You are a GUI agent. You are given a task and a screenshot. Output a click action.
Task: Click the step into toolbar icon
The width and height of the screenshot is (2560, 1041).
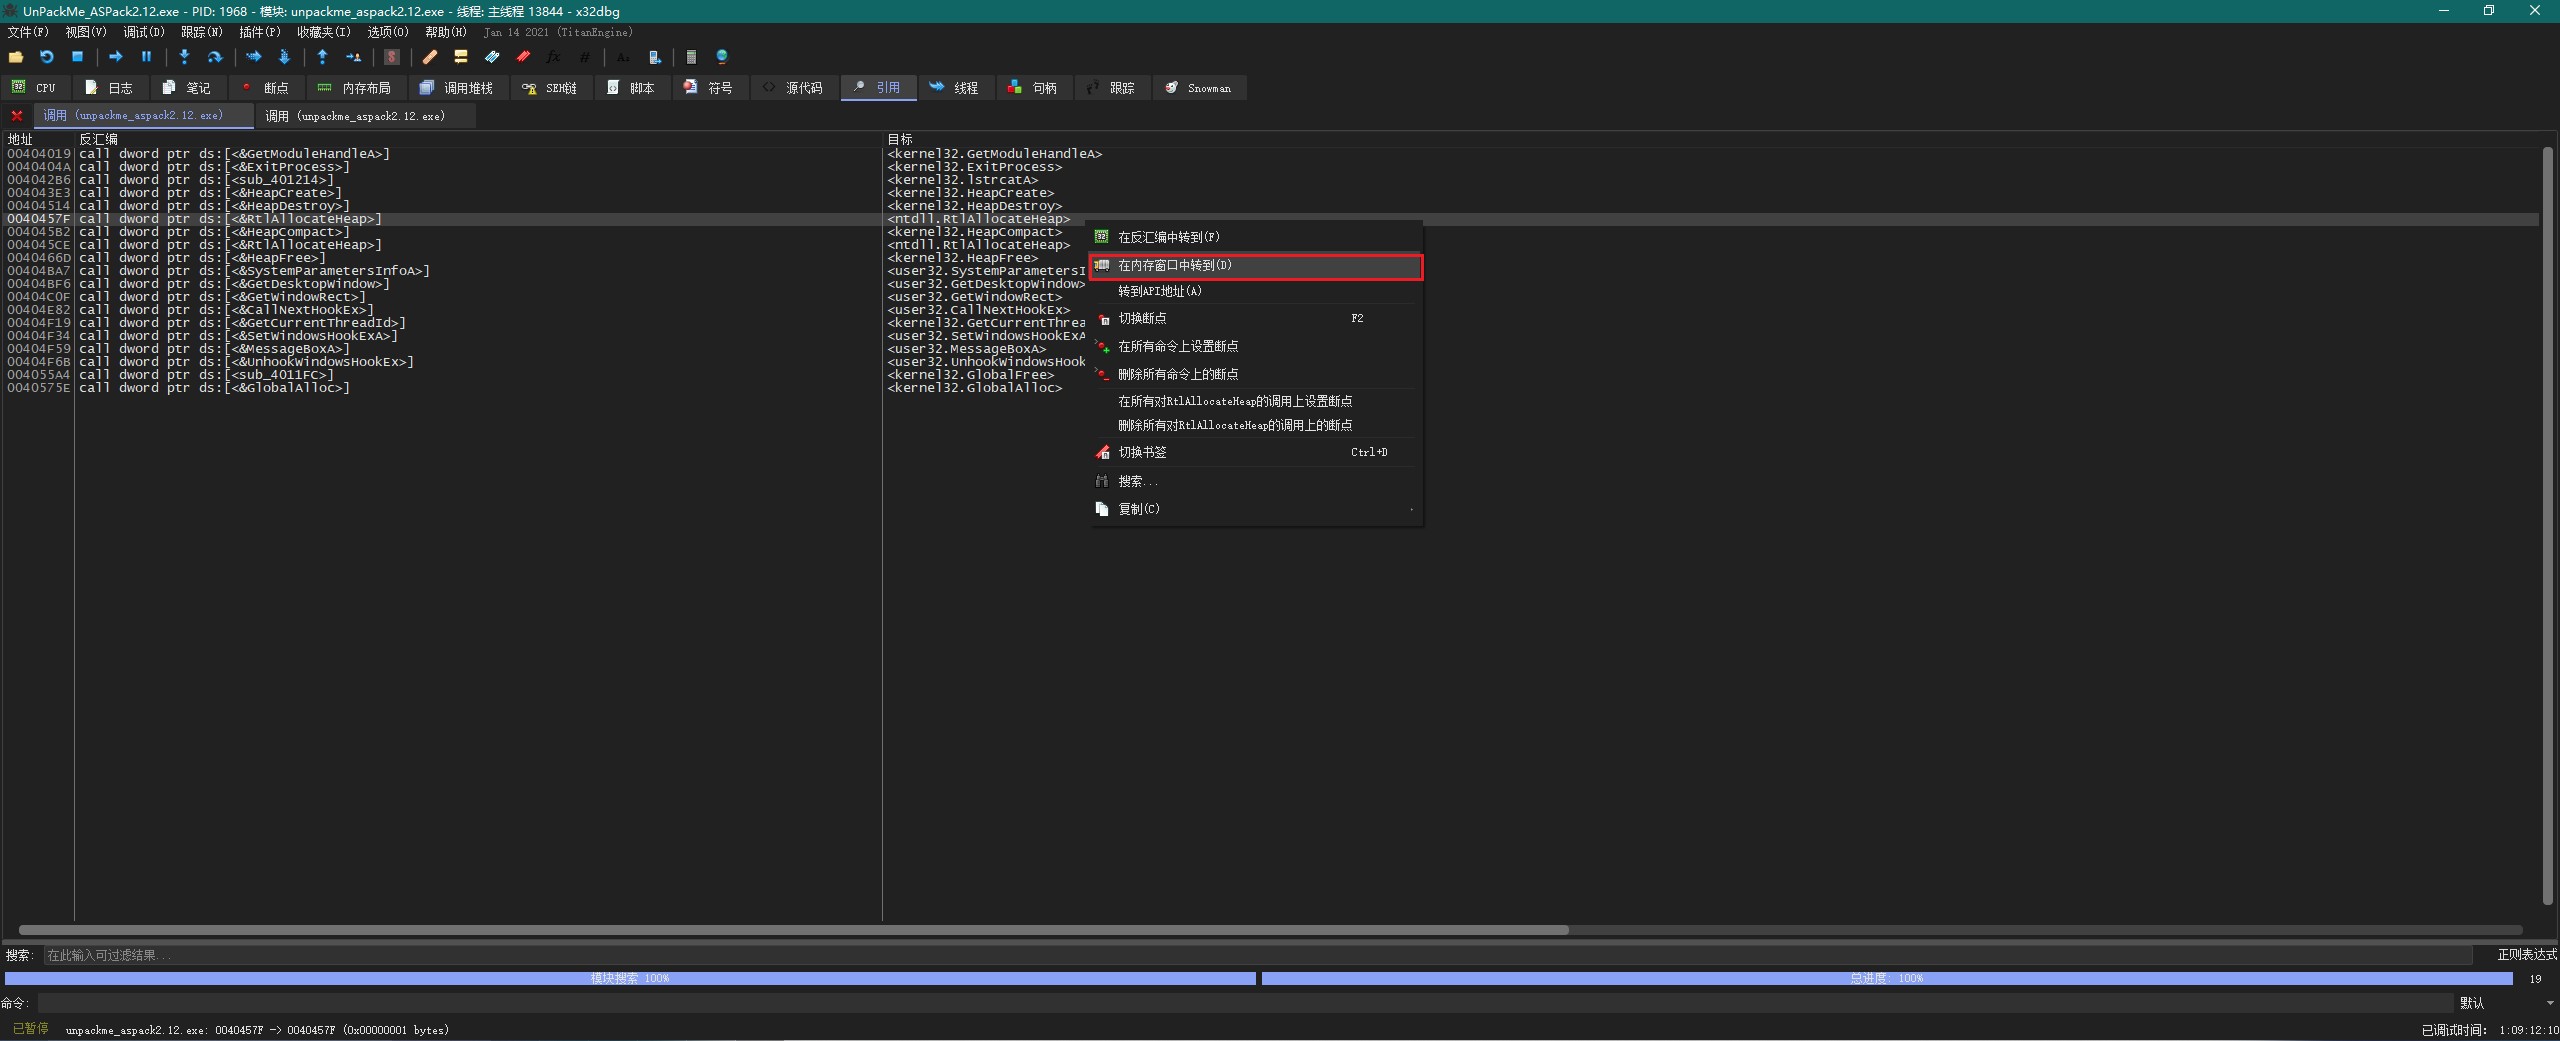pos(184,57)
